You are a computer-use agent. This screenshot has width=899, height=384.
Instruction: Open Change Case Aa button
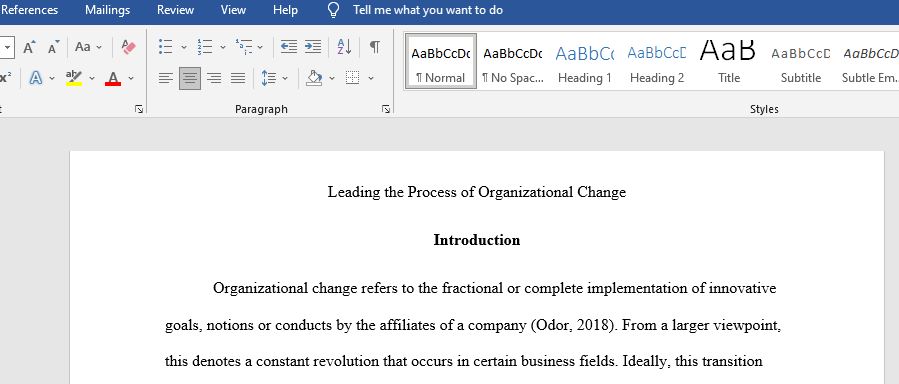[x=83, y=47]
